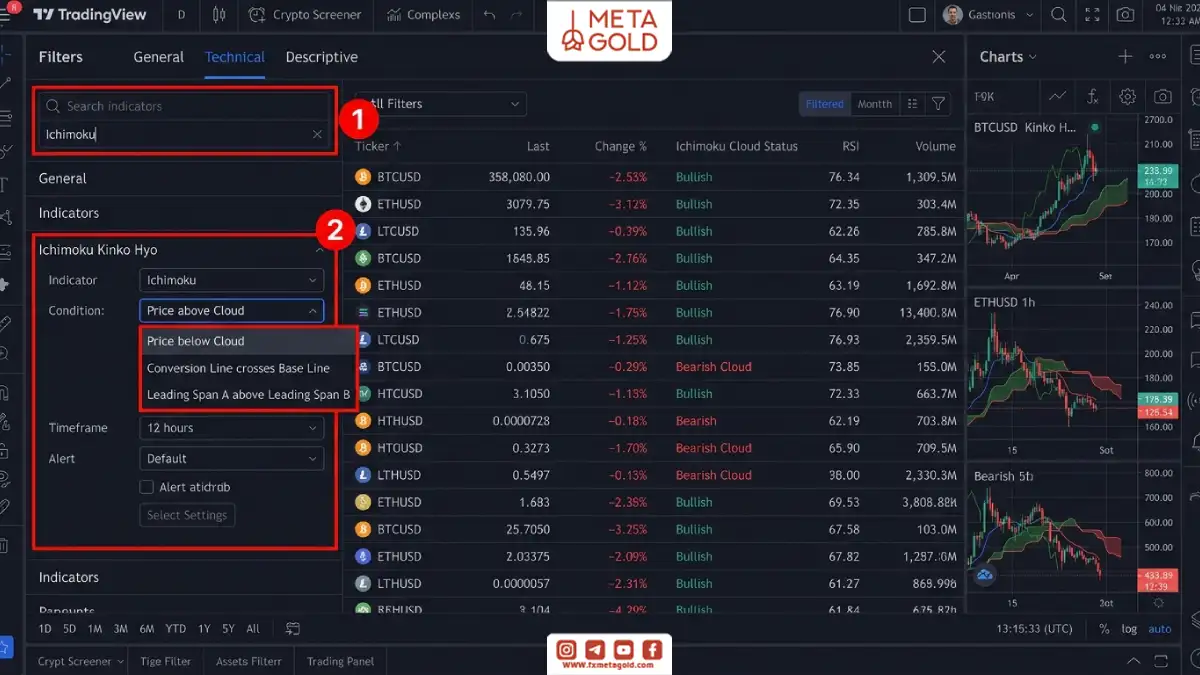Click the 358,080.00 last price cell
Screen dimensions: 1200x675
519,177
